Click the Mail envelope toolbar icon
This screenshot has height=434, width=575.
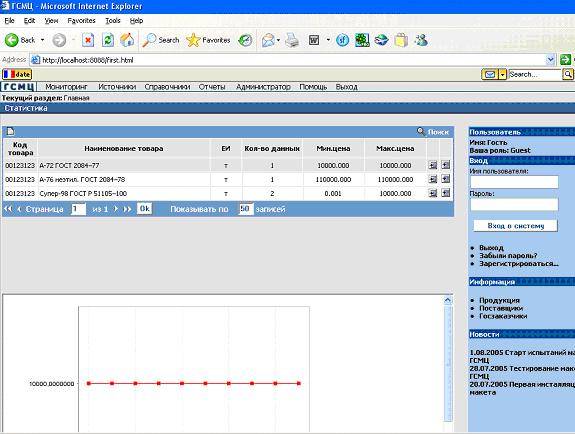268,40
